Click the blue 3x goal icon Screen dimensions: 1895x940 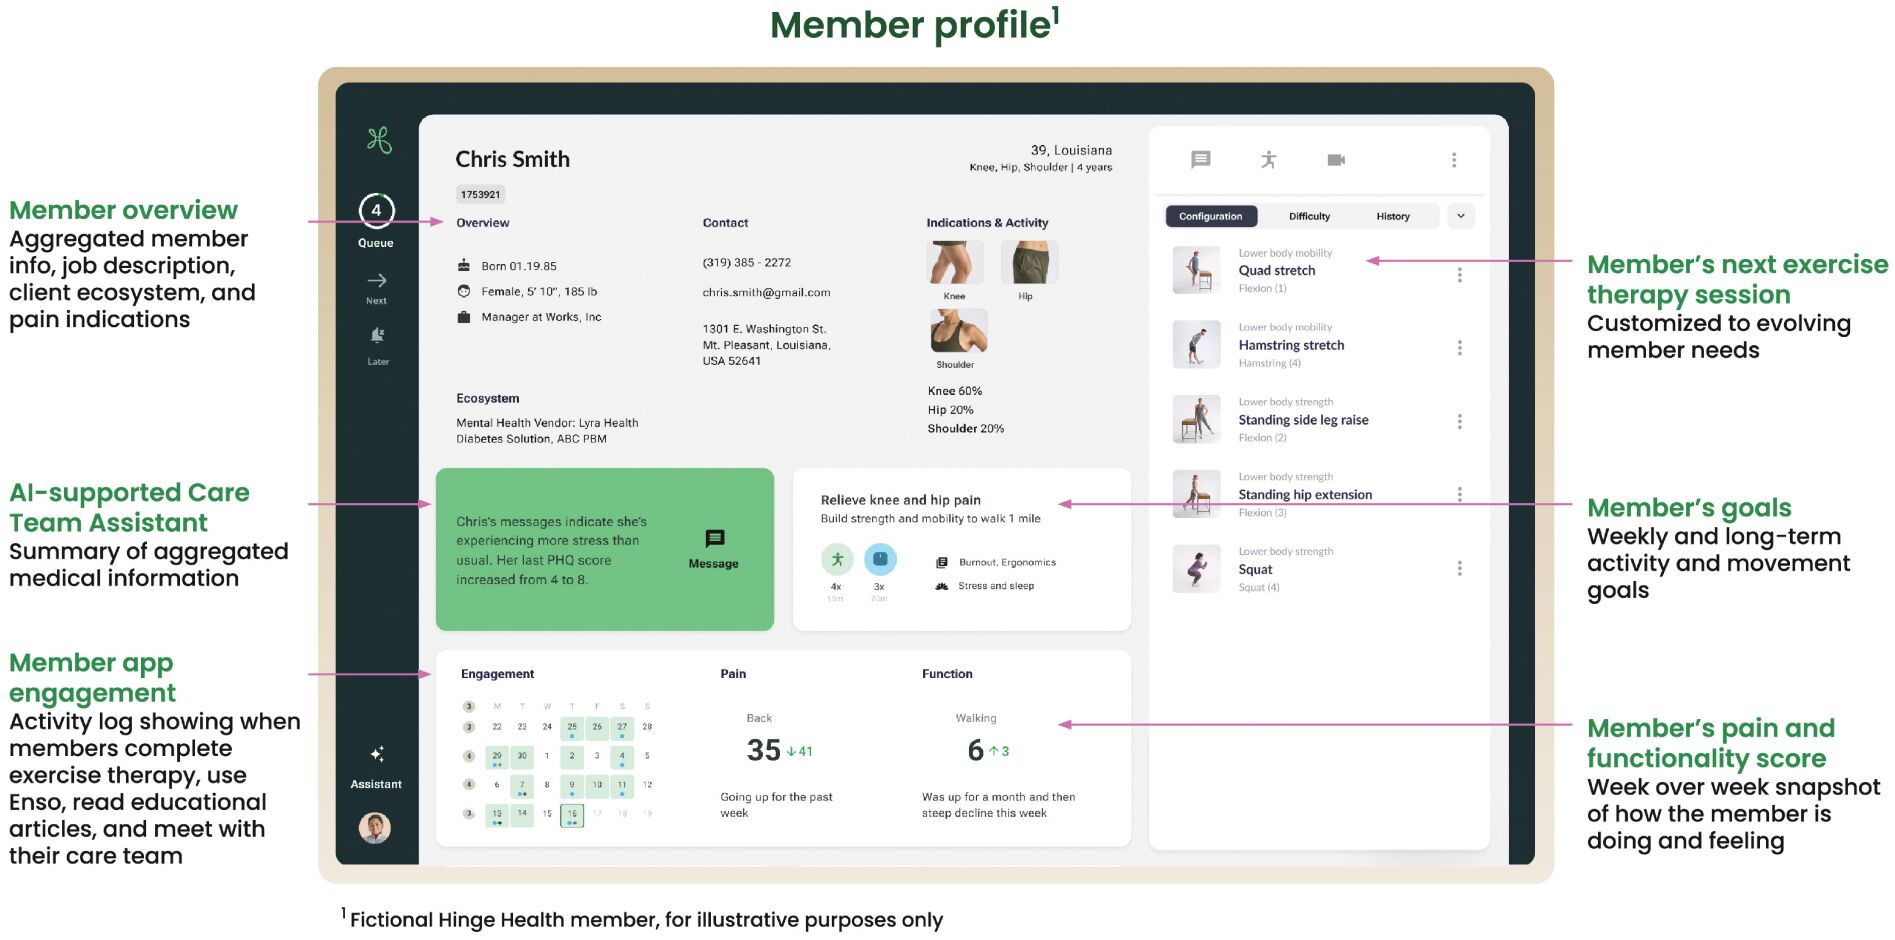pos(880,559)
